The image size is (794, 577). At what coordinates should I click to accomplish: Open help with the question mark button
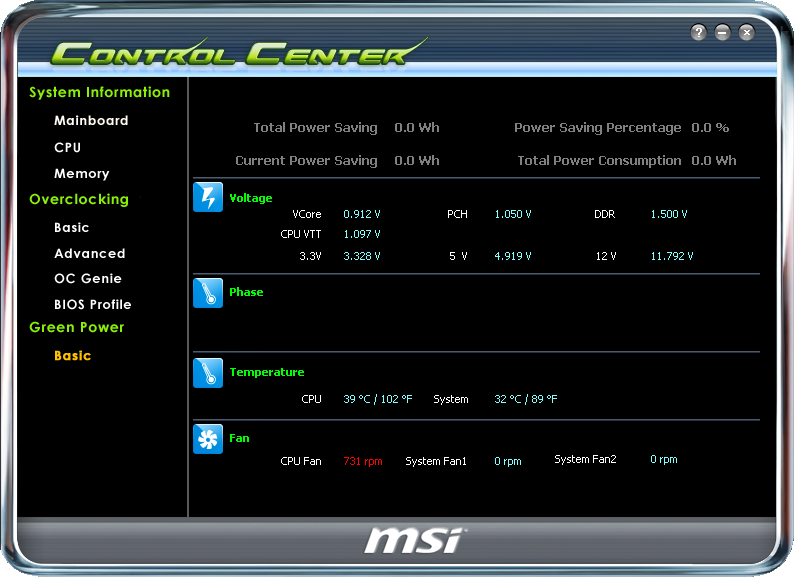[698, 32]
